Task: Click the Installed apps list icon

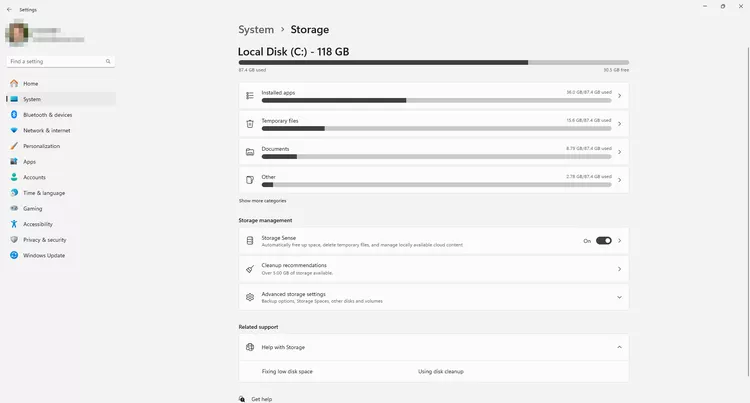Action: 250,96
